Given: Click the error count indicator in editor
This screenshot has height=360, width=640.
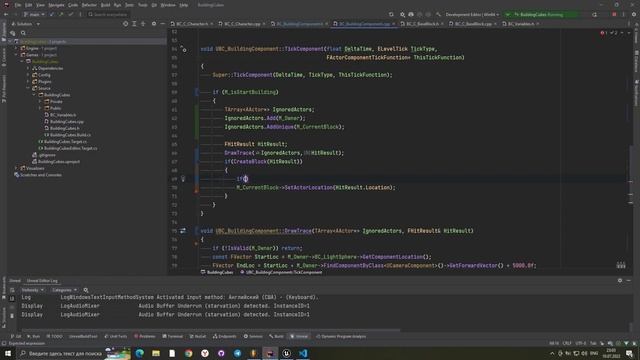Looking at the screenshot, I should (x=604, y=33).
